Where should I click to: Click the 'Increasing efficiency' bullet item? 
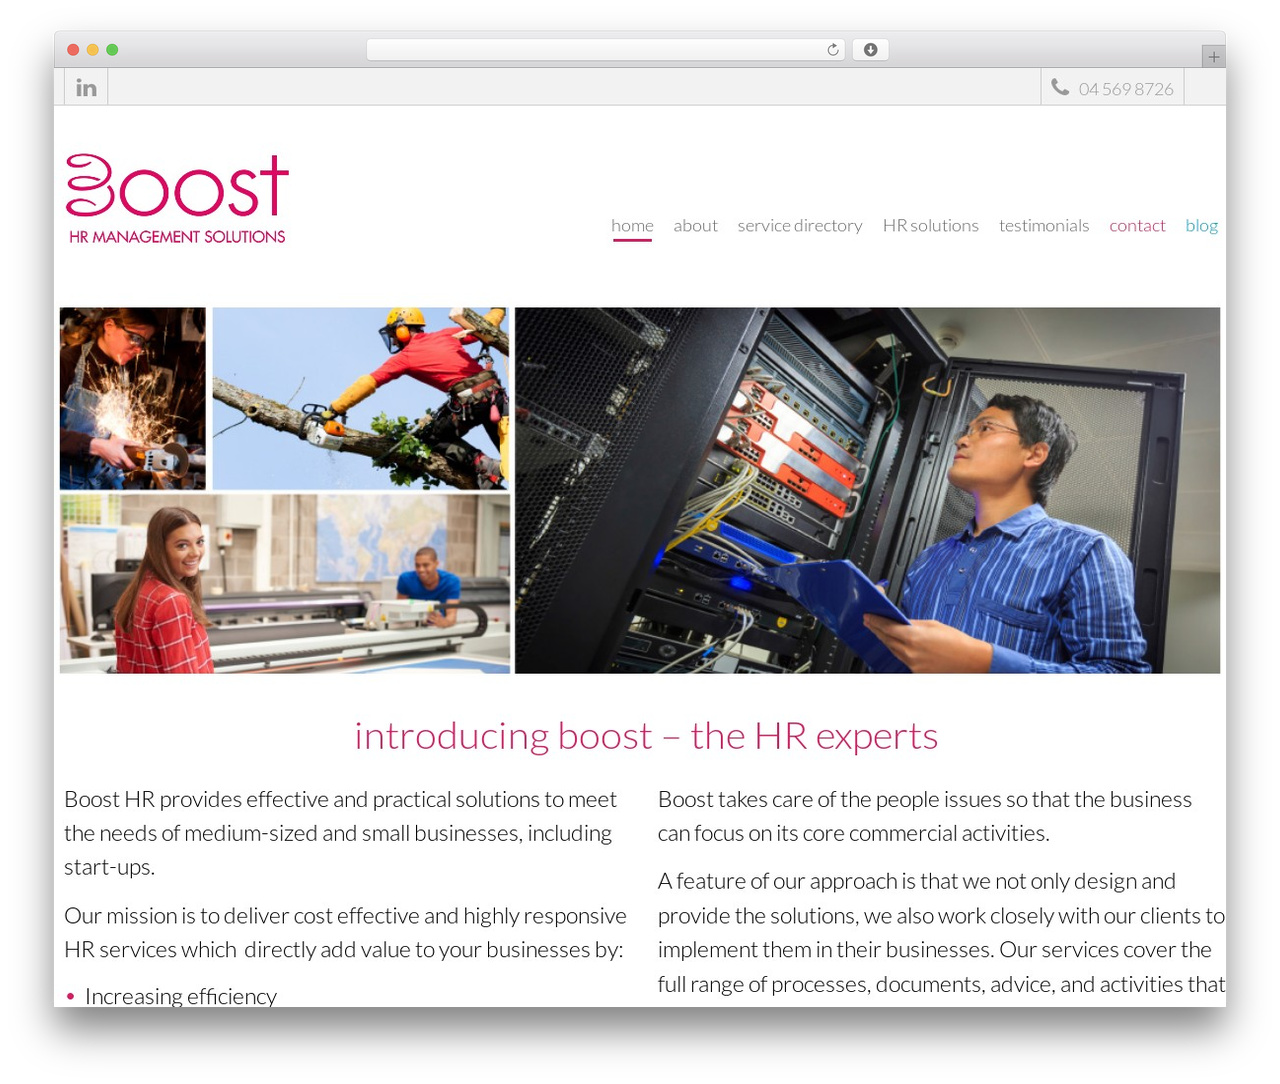coord(181,996)
